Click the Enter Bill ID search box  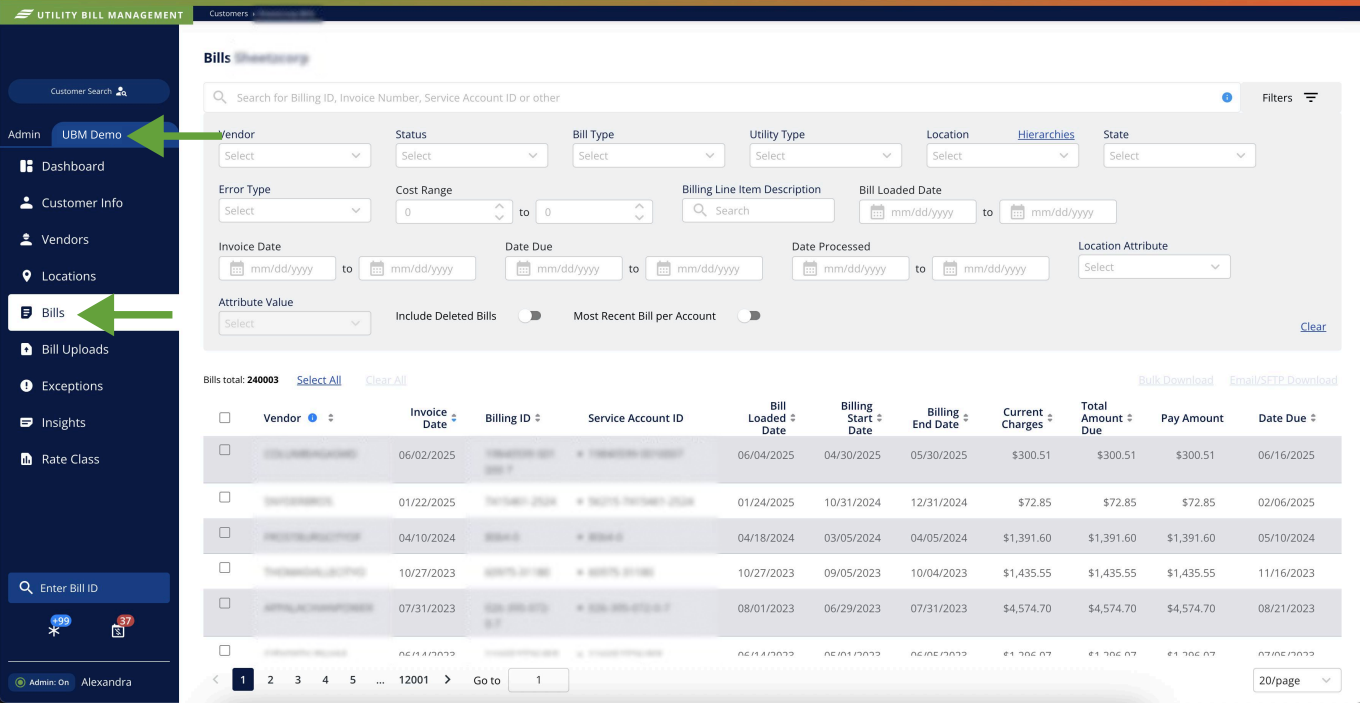[89, 588]
